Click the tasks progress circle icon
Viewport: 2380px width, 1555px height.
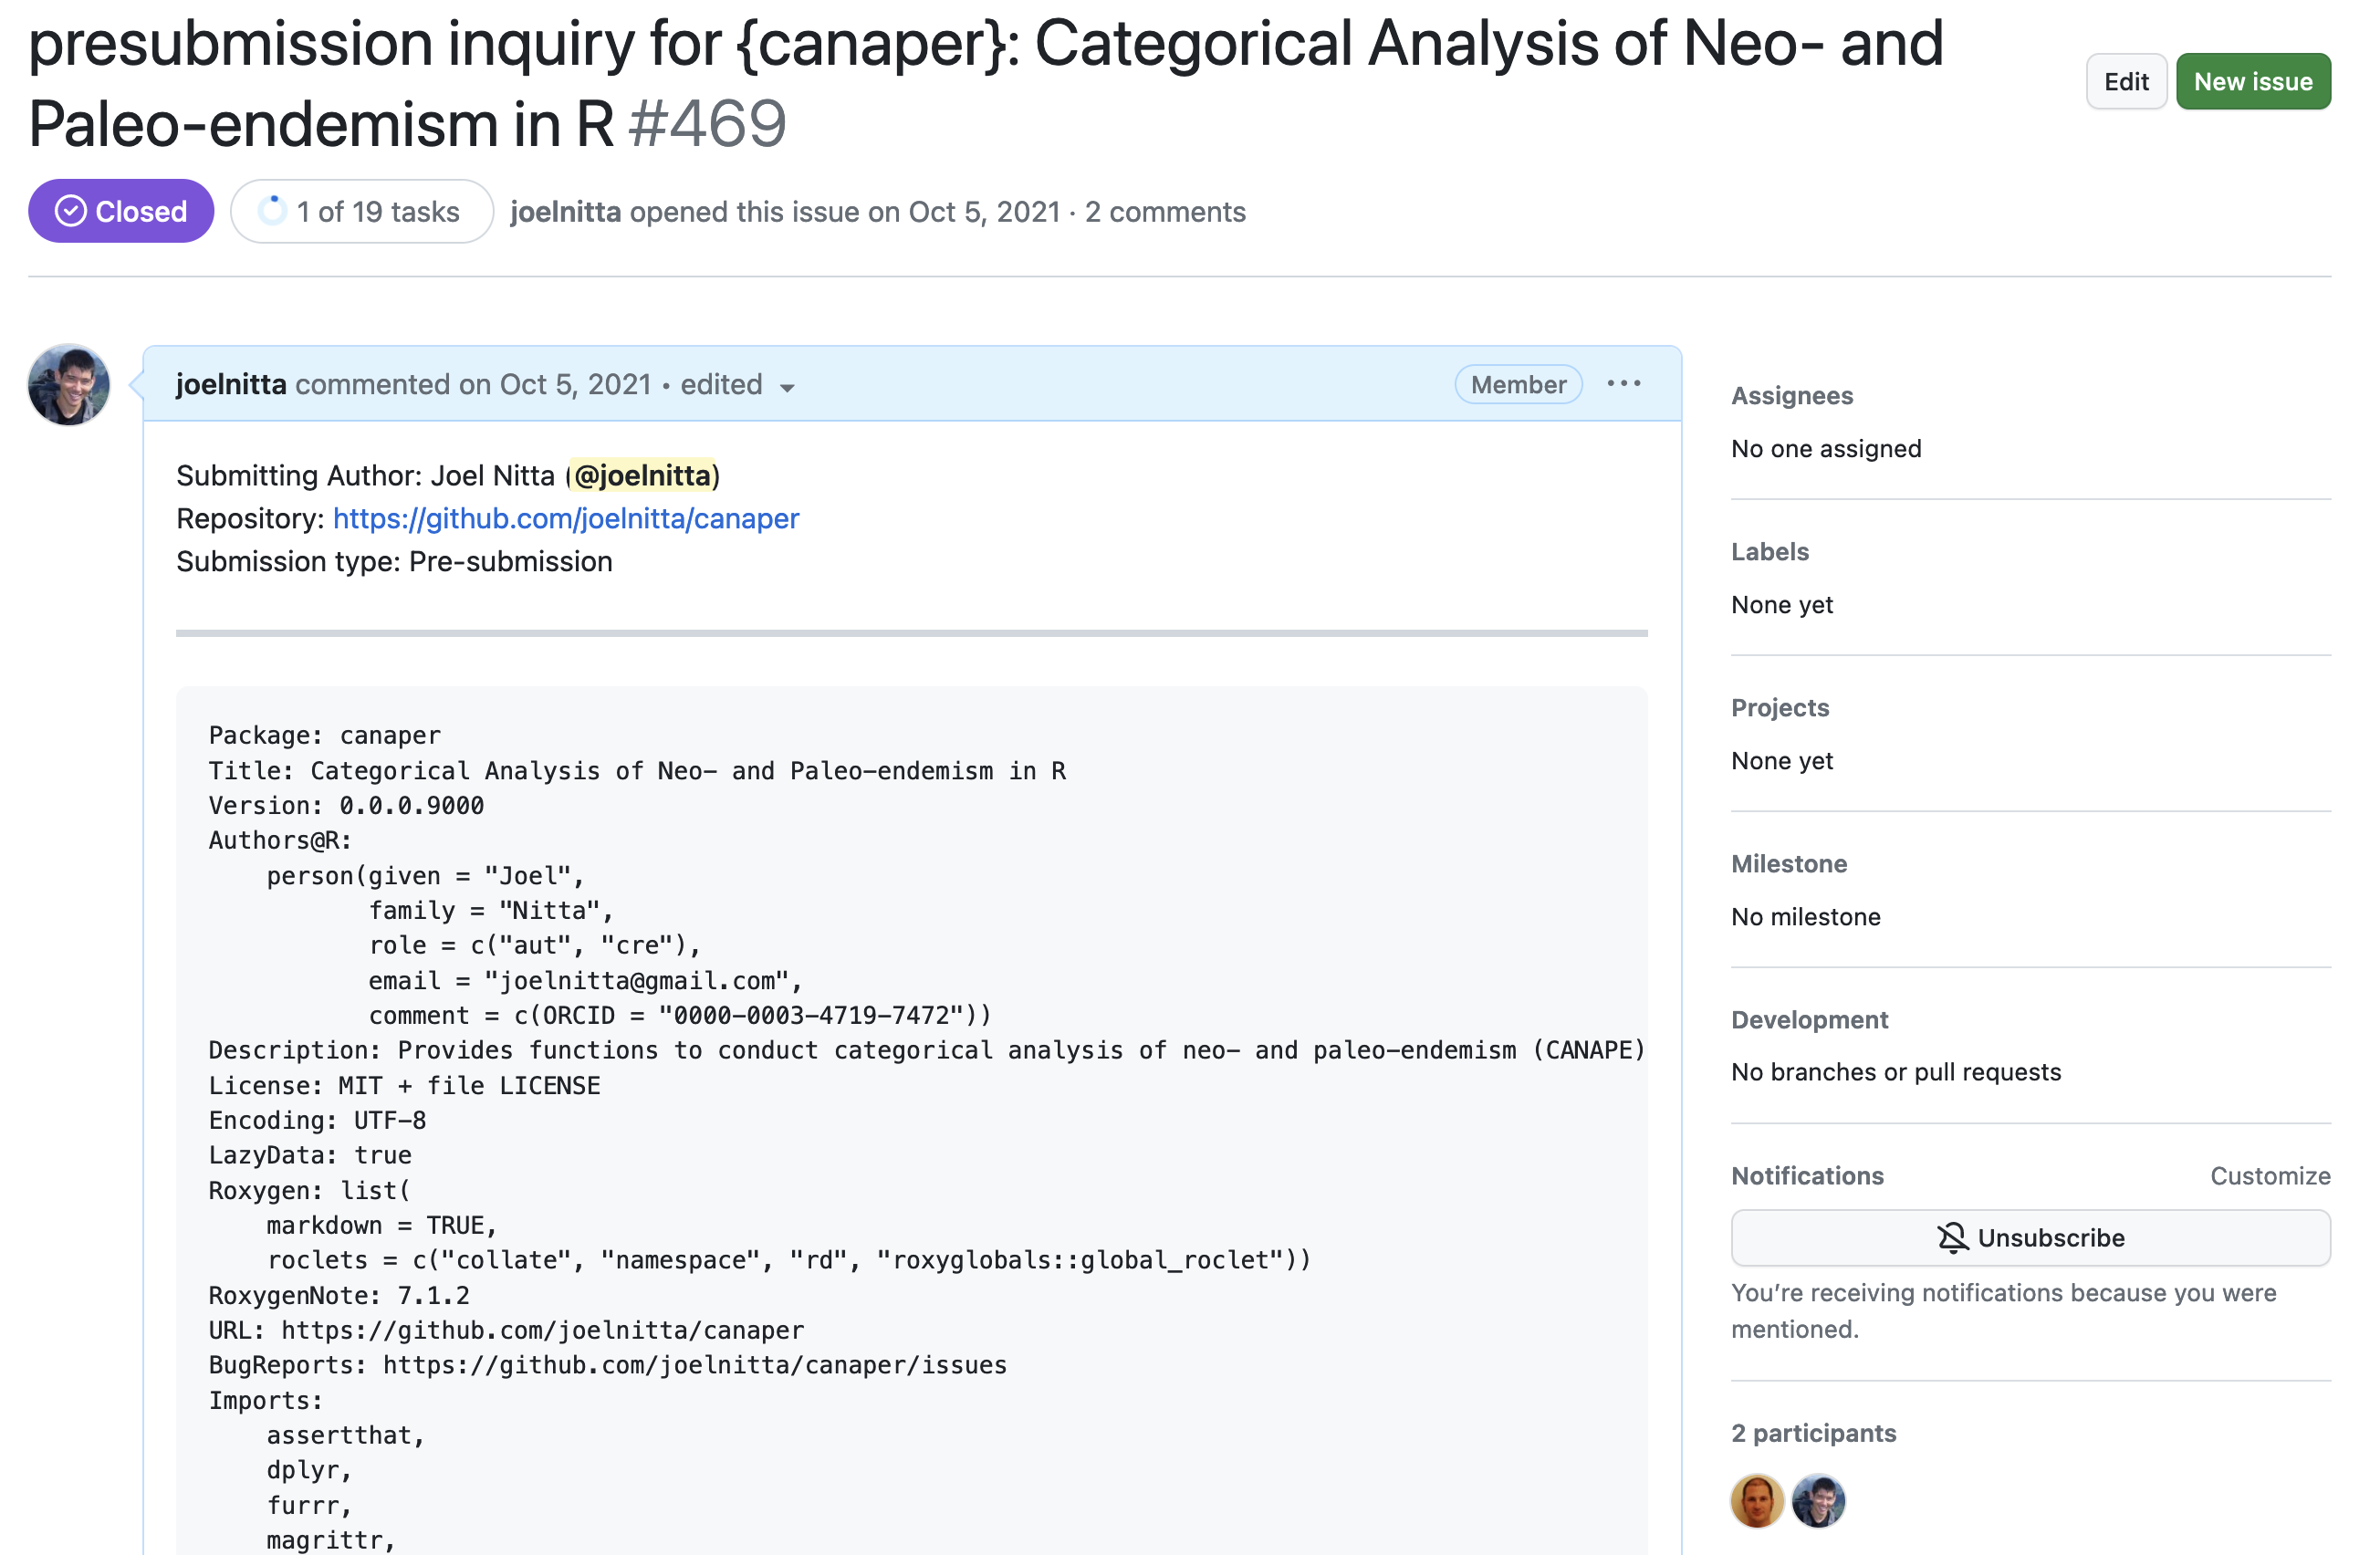(x=272, y=211)
